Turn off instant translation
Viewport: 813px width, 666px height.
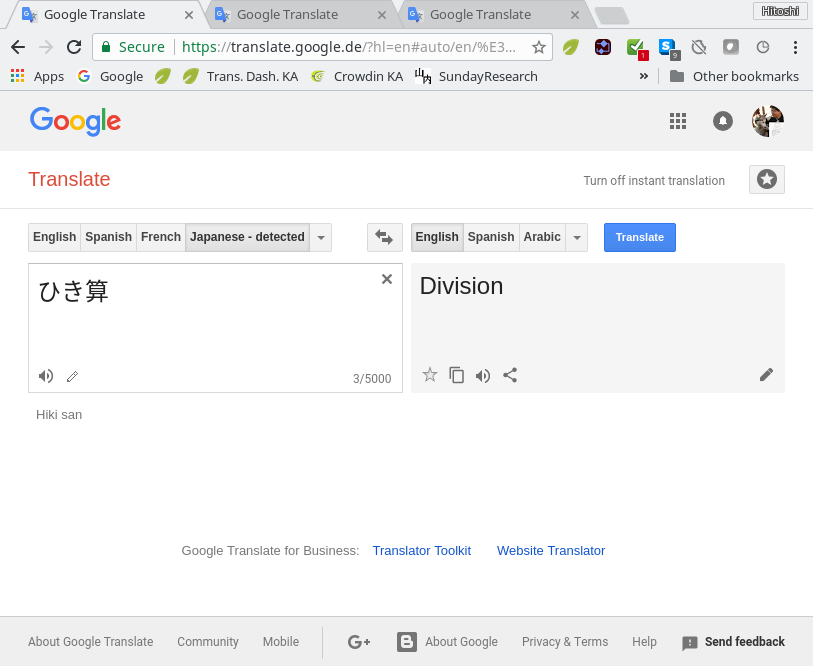(x=654, y=181)
